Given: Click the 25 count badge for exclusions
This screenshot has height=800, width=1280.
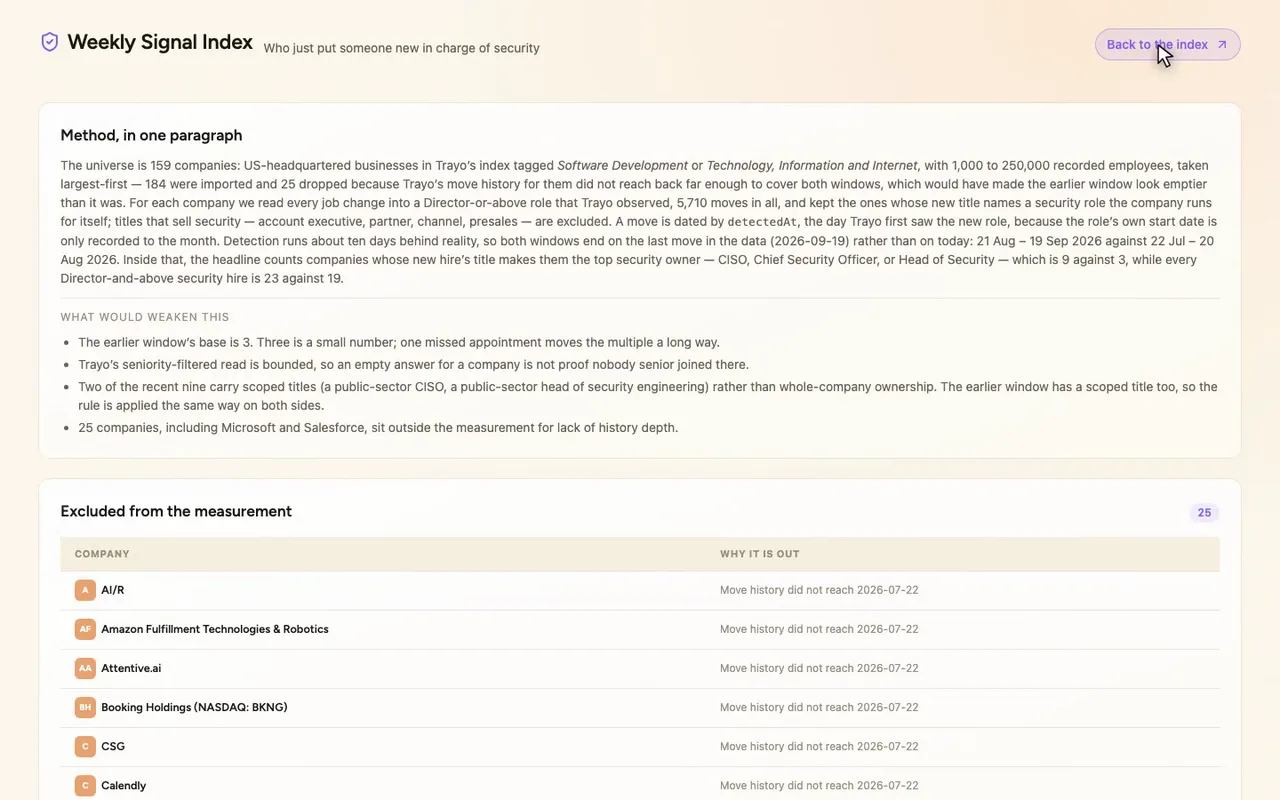Looking at the screenshot, I should (x=1204, y=512).
